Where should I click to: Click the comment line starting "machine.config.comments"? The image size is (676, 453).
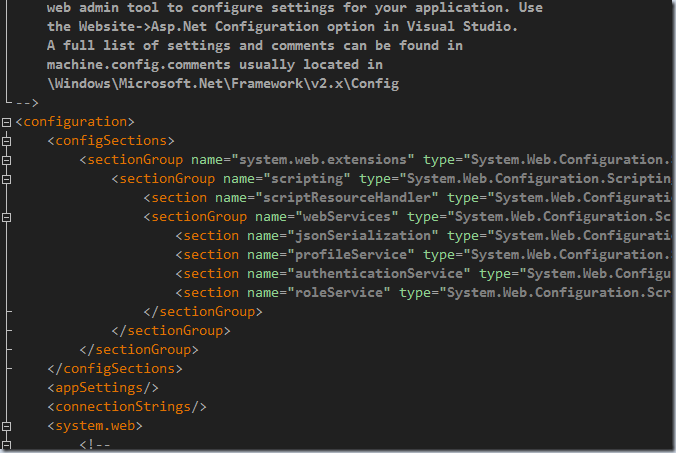215,65
